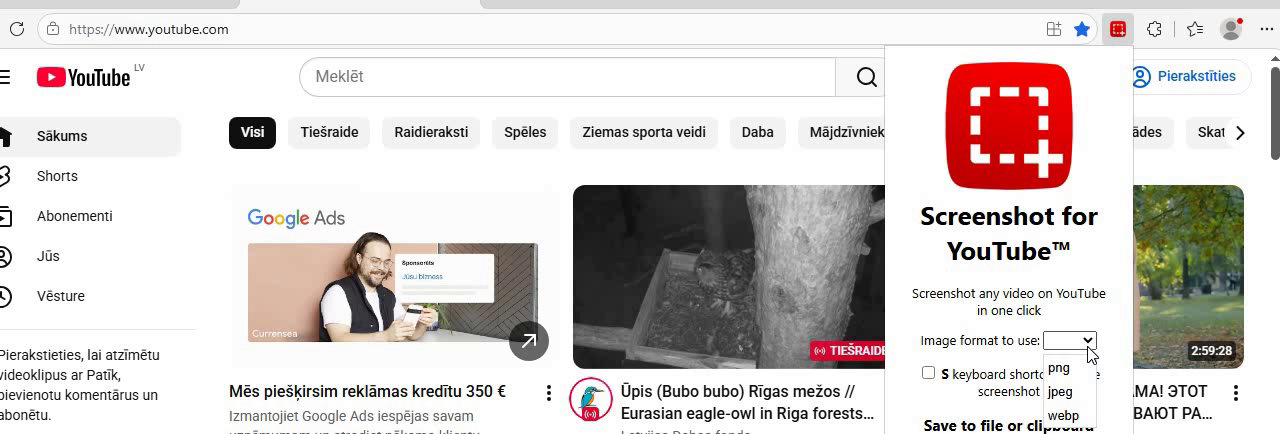Open the browser profile avatar

1232,29
